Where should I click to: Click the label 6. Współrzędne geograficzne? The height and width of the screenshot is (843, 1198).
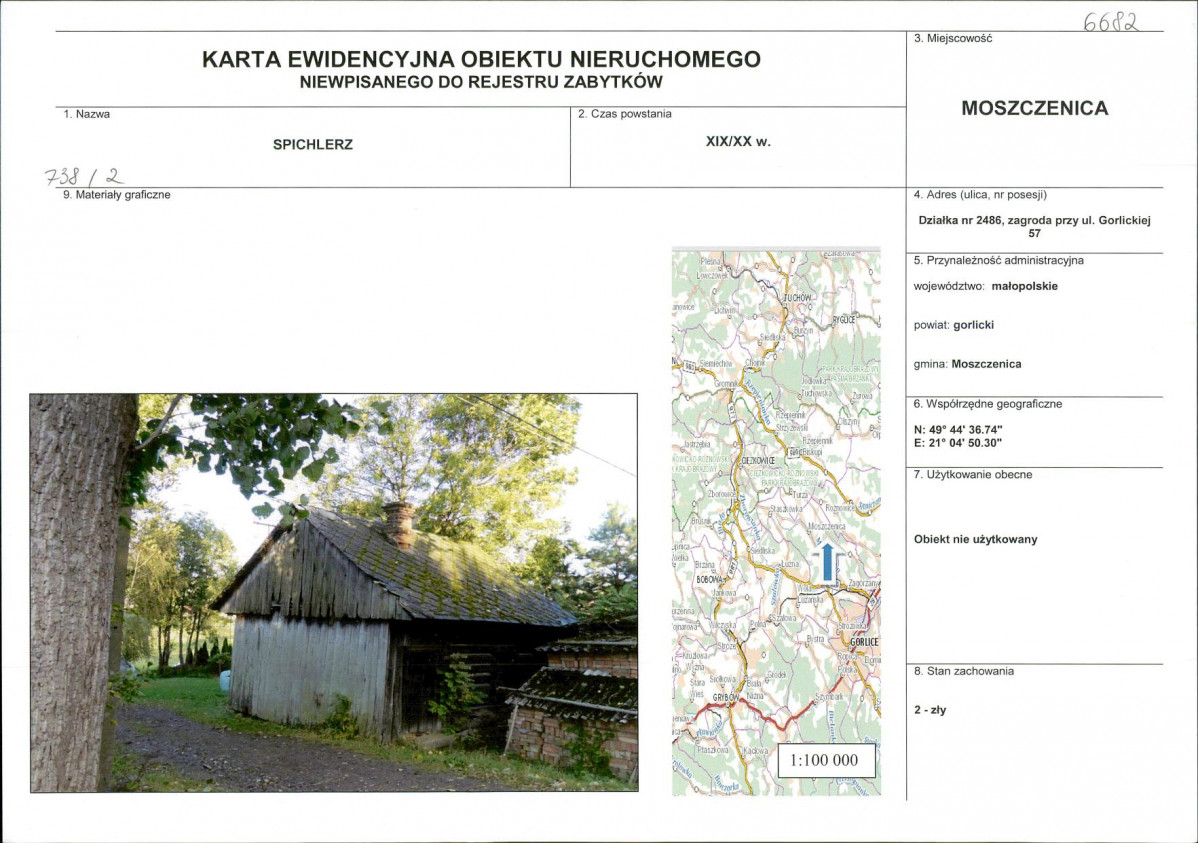tap(988, 404)
